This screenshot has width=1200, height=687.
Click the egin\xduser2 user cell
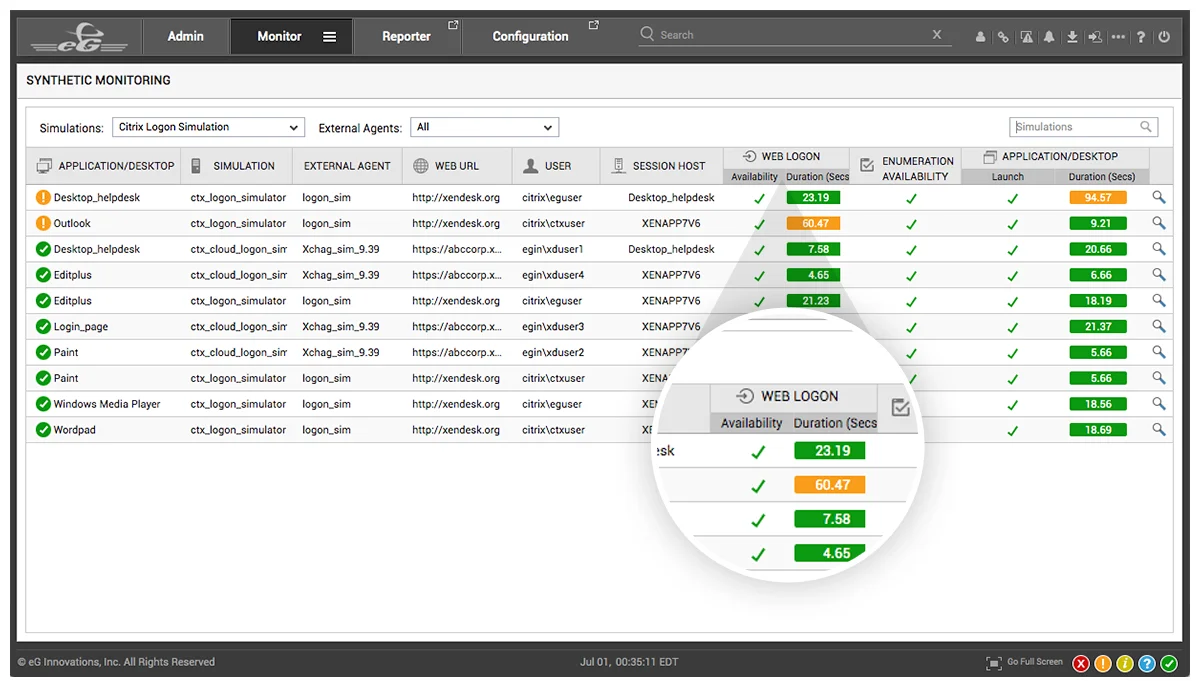[x=553, y=353]
